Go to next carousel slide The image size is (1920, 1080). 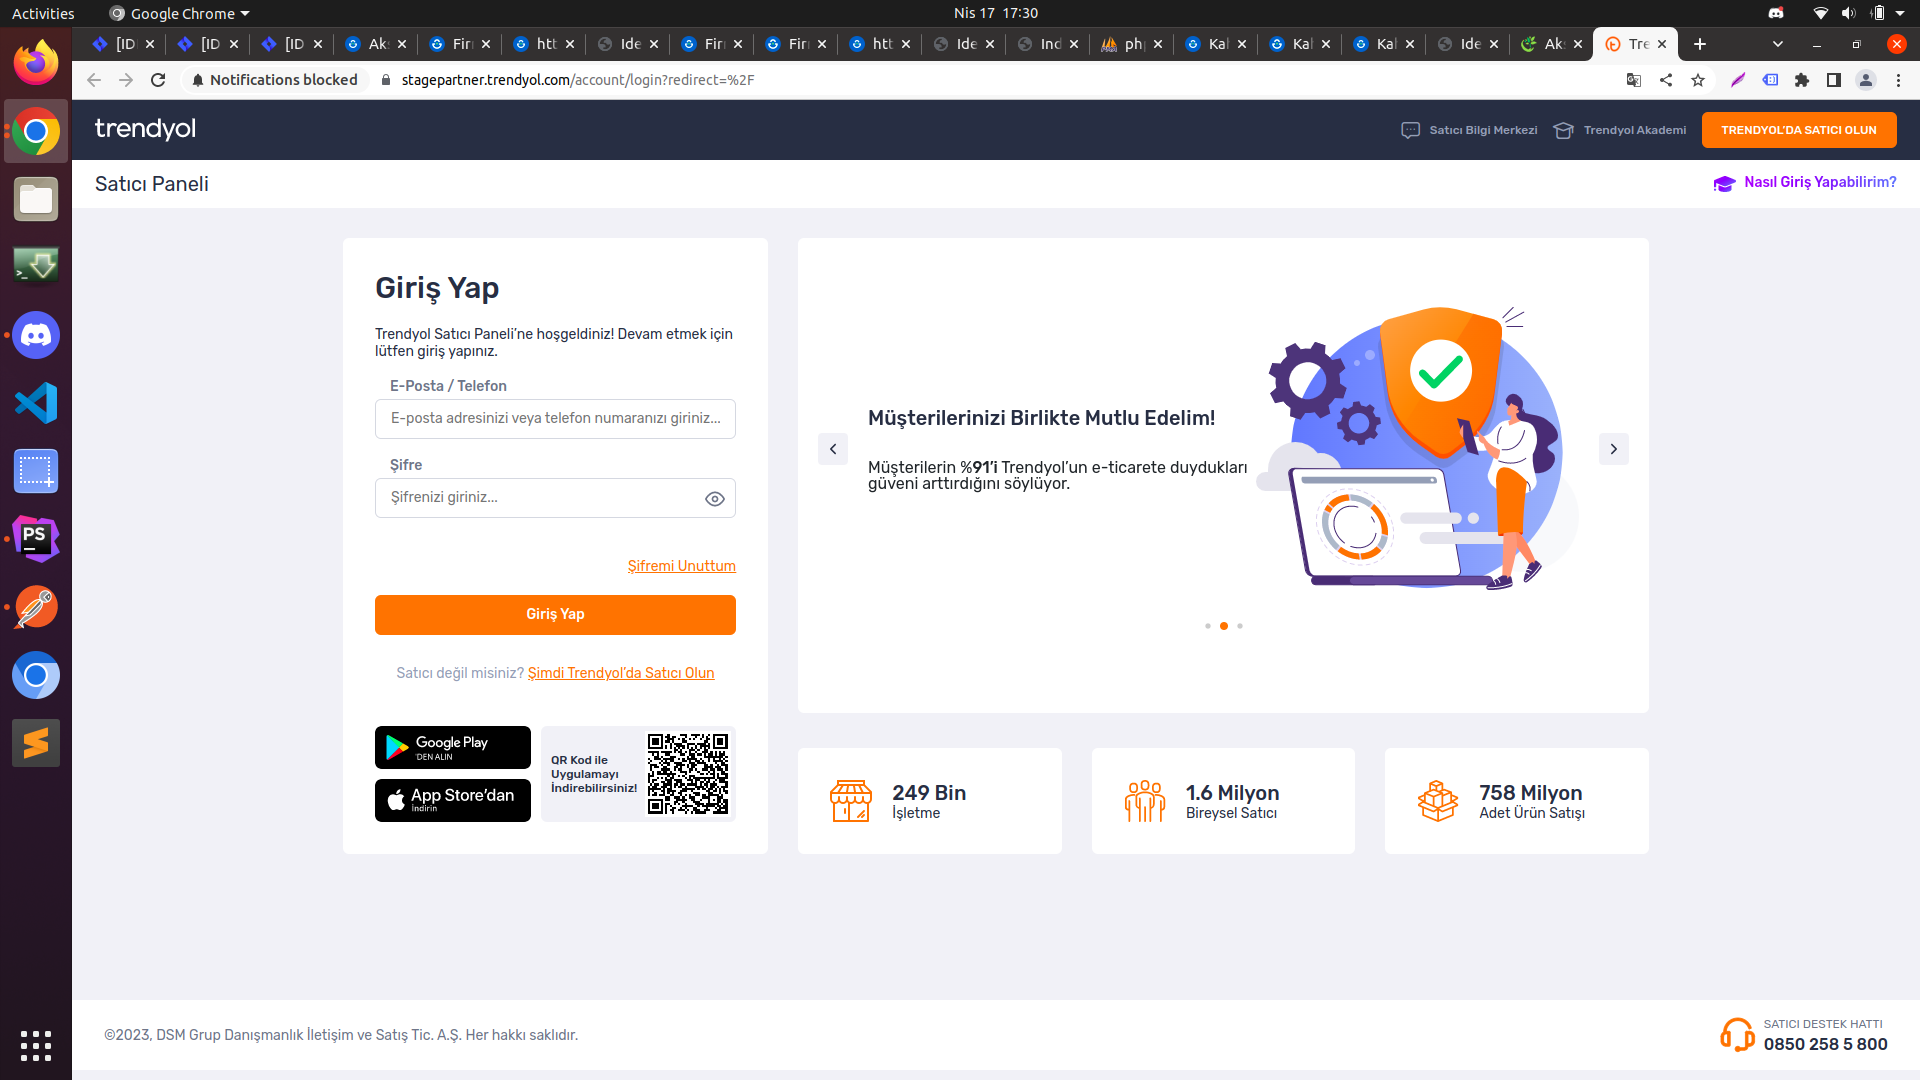1613,449
